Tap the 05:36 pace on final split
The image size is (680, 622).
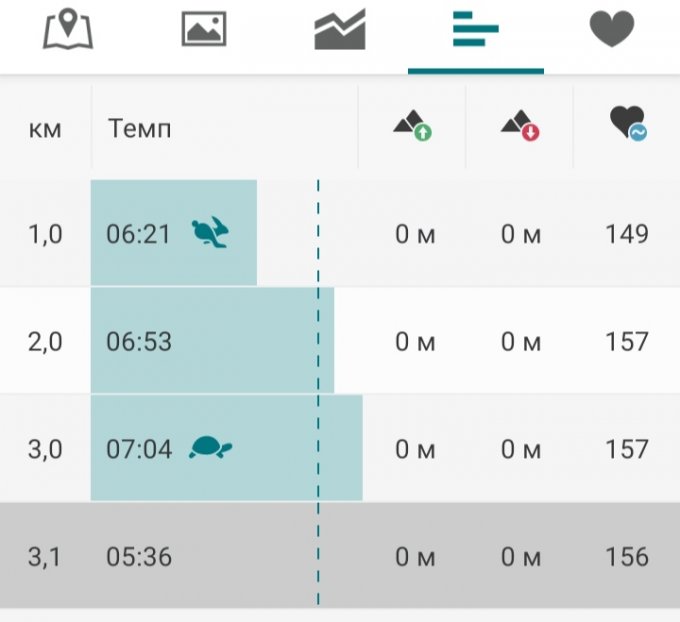(139, 557)
